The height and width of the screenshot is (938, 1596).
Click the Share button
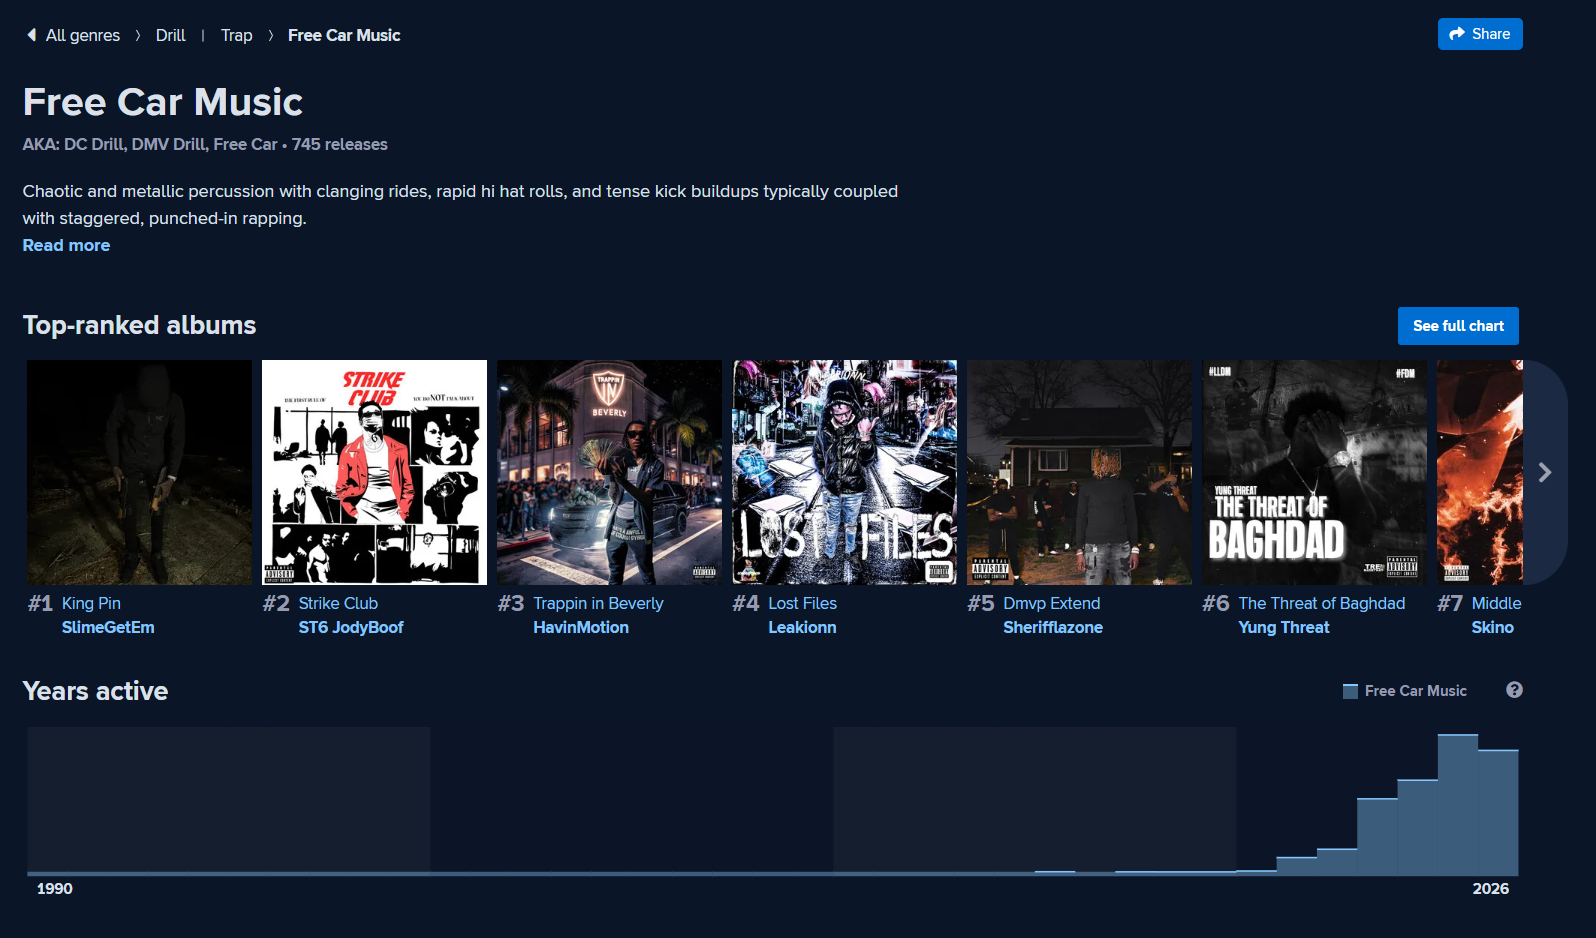click(x=1480, y=34)
